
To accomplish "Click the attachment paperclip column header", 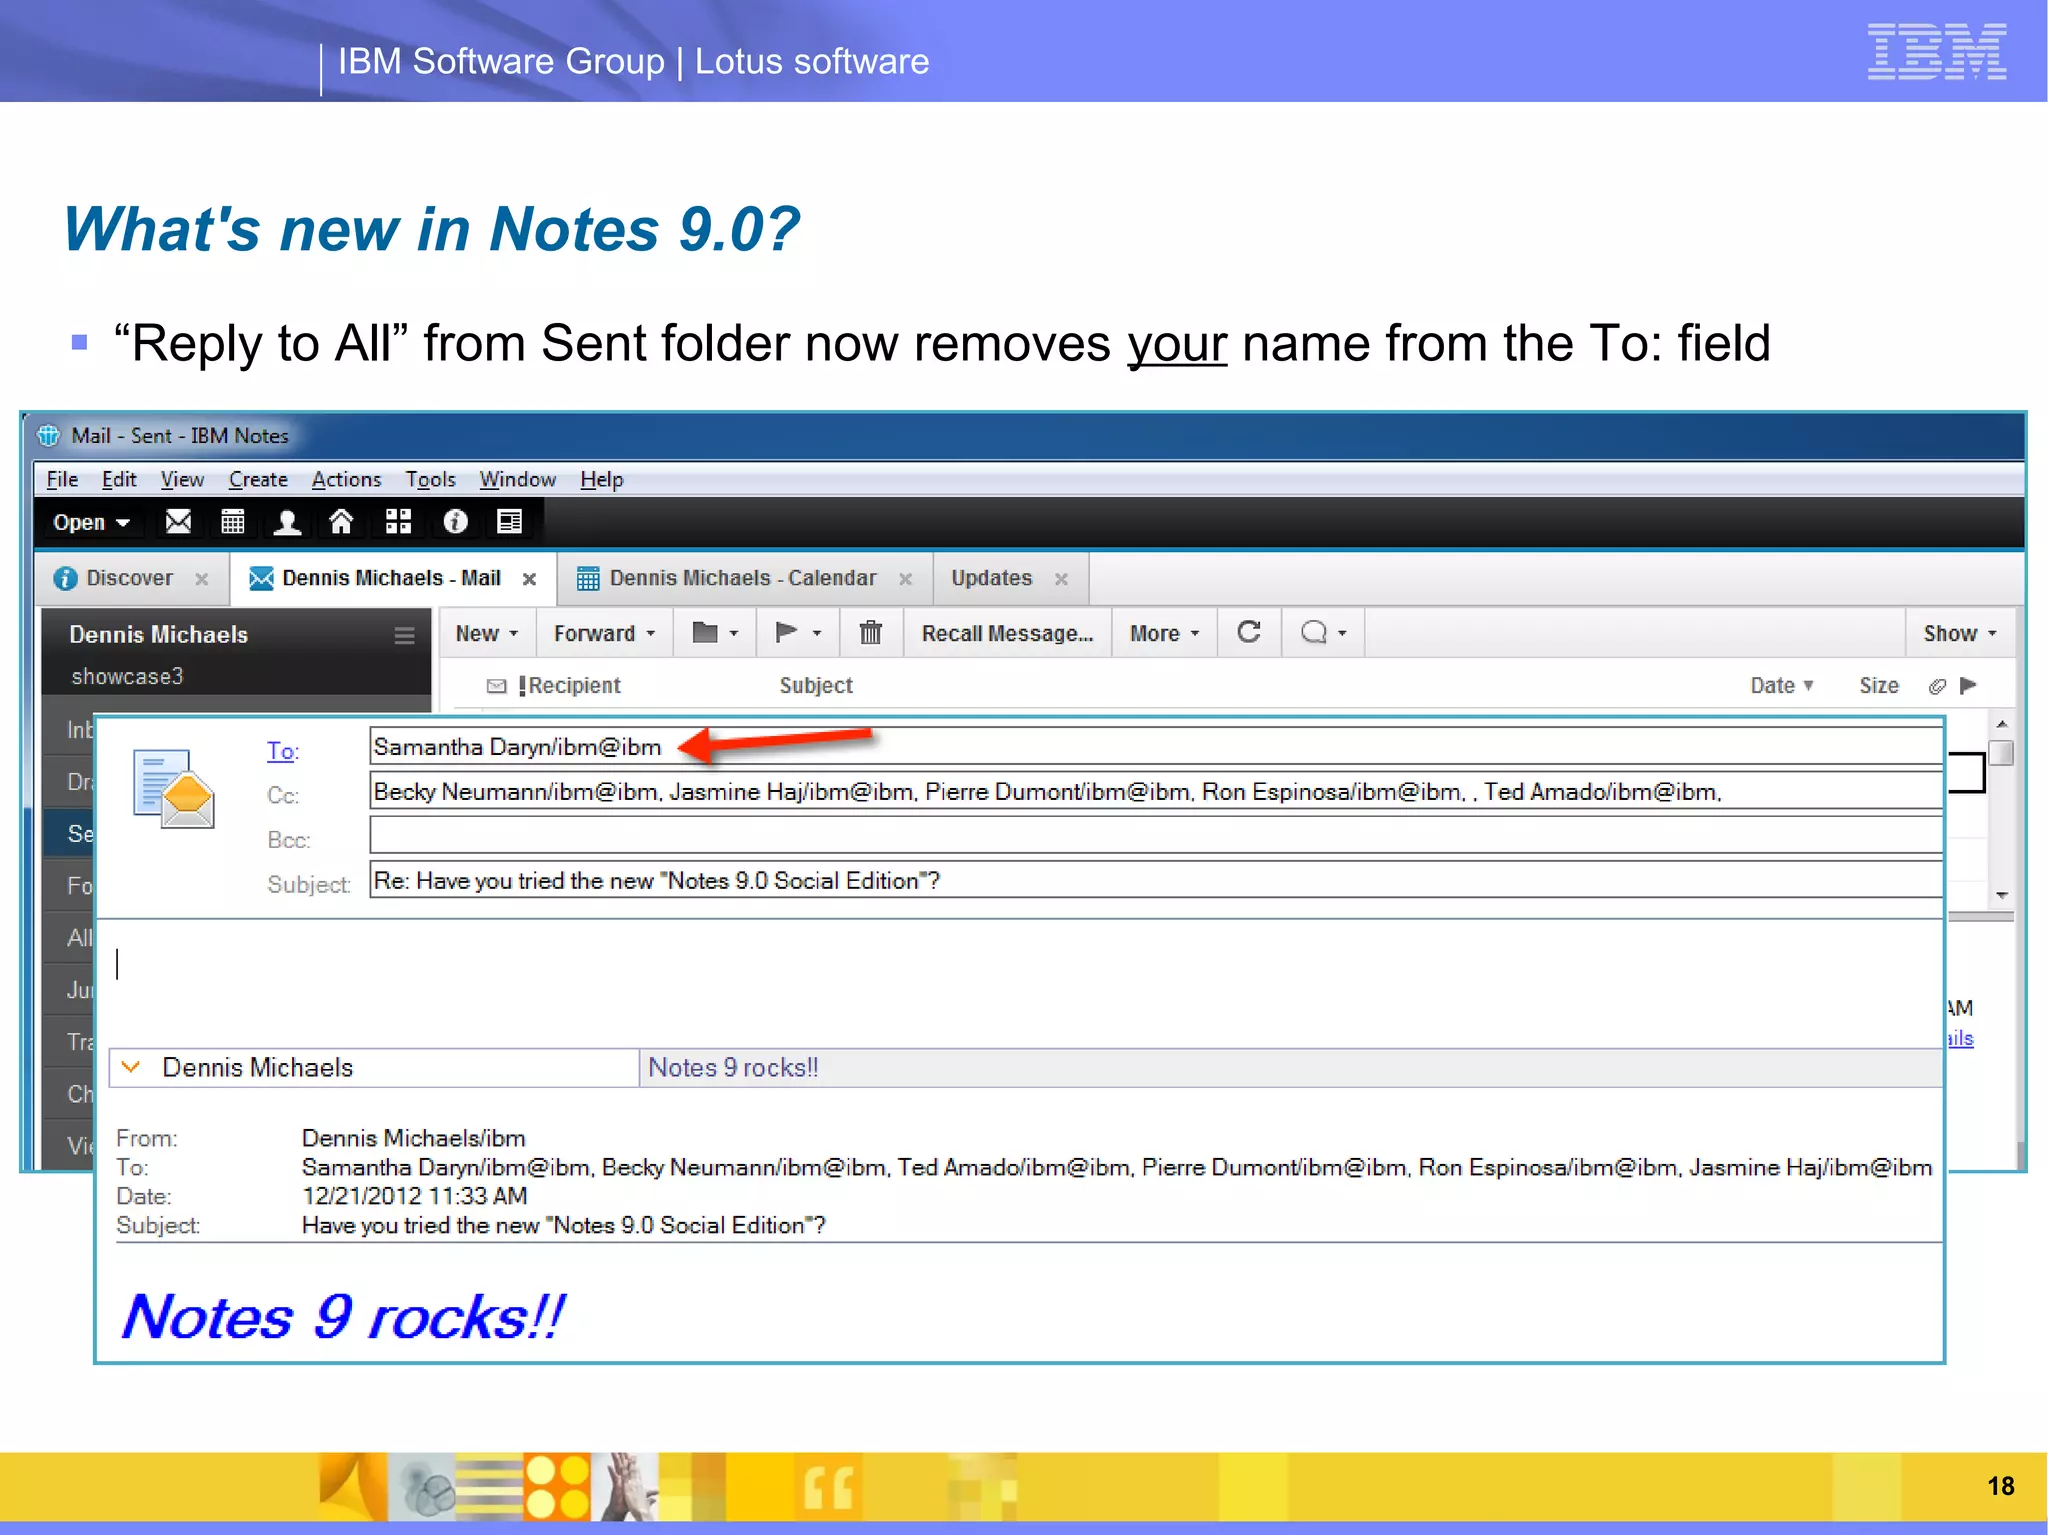I will [1937, 686].
